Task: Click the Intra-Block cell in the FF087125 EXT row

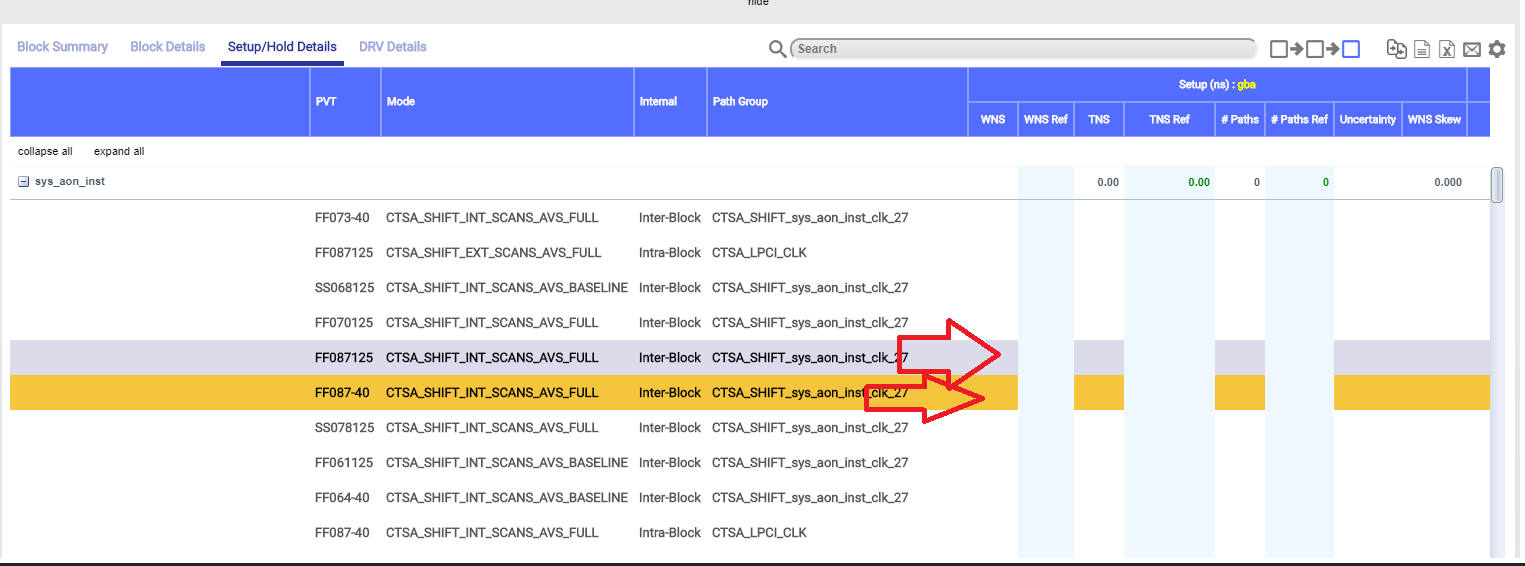Action: tap(670, 253)
